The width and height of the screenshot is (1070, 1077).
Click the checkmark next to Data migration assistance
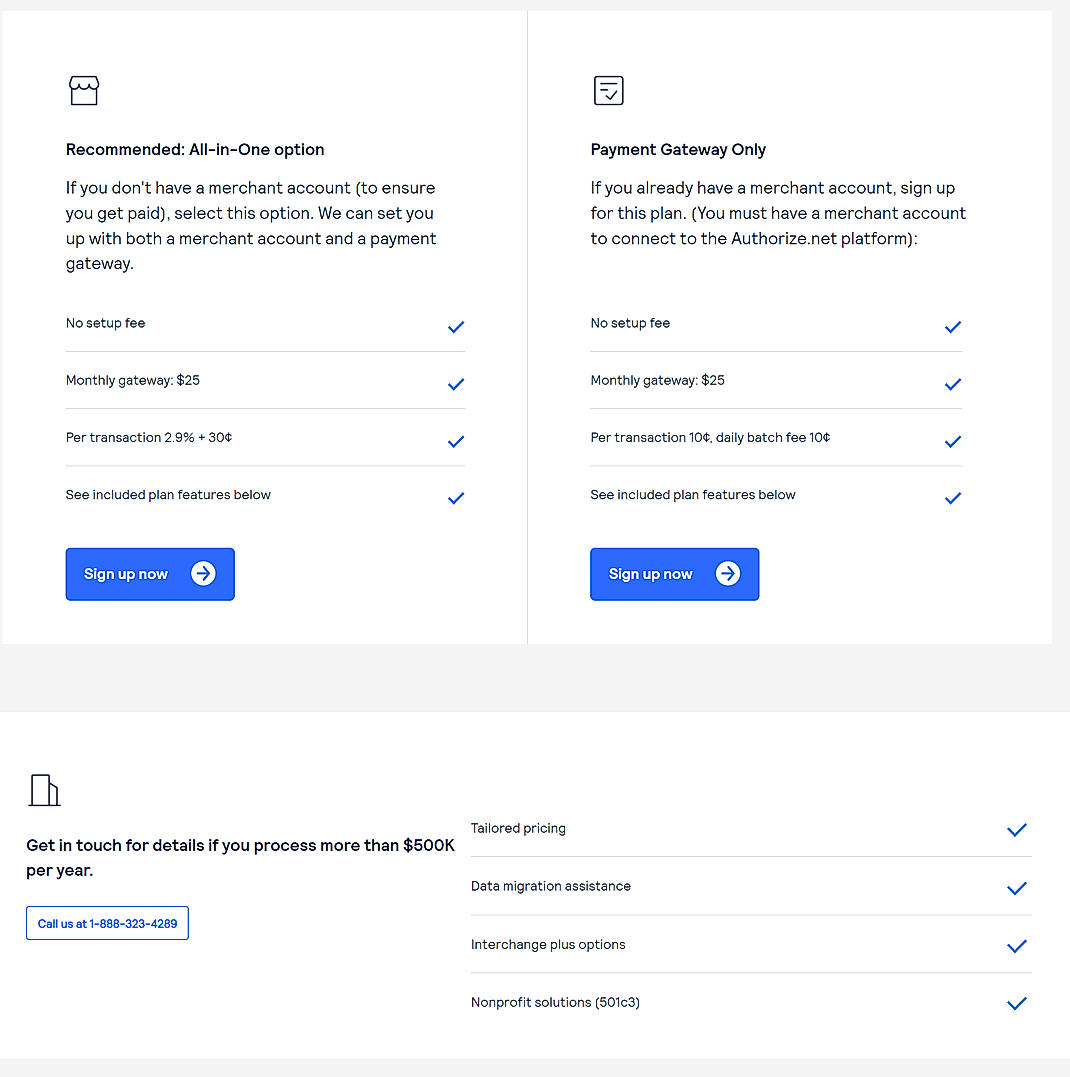1017,888
